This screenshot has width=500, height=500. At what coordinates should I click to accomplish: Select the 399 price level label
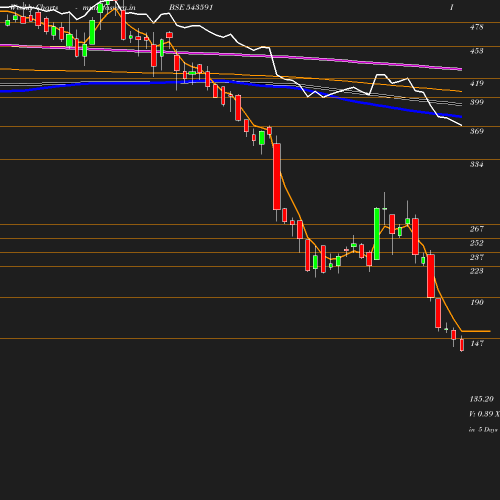click(x=476, y=102)
